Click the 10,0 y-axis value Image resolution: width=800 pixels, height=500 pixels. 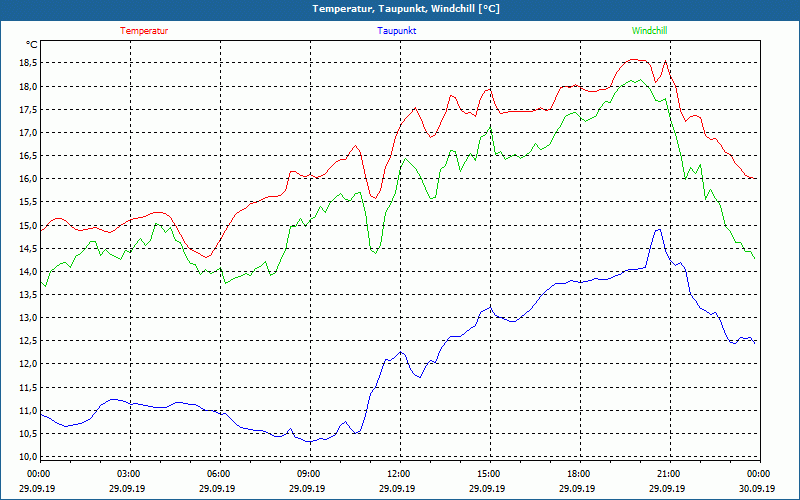tap(28, 457)
